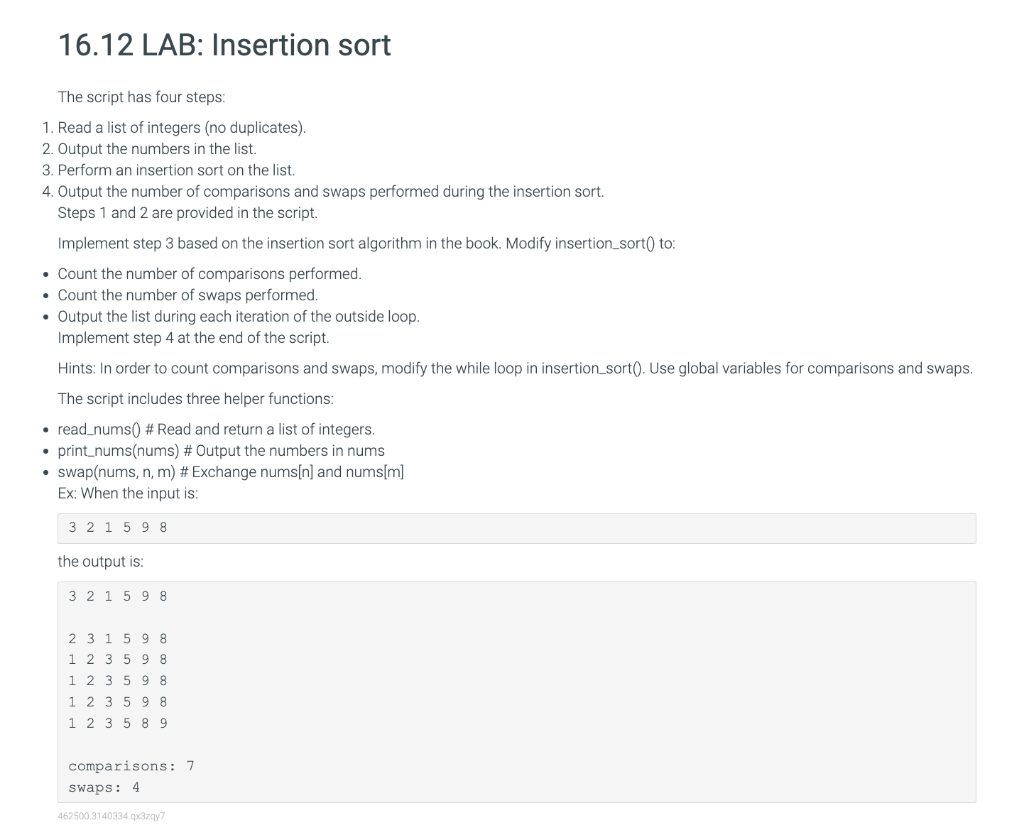
Task: Click the 'swaps: 4' output line
Action: 104,787
